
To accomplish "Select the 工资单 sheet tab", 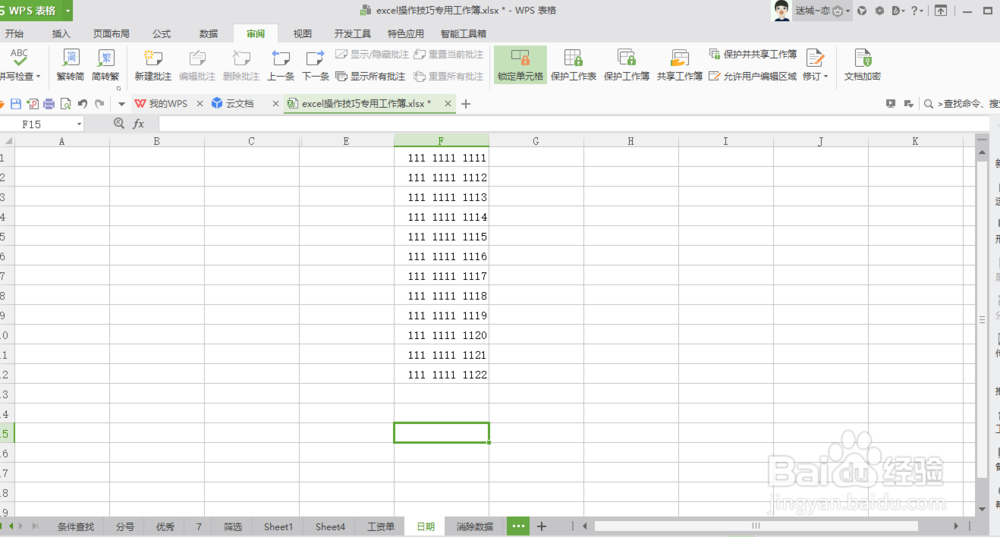I will click(x=380, y=527).
